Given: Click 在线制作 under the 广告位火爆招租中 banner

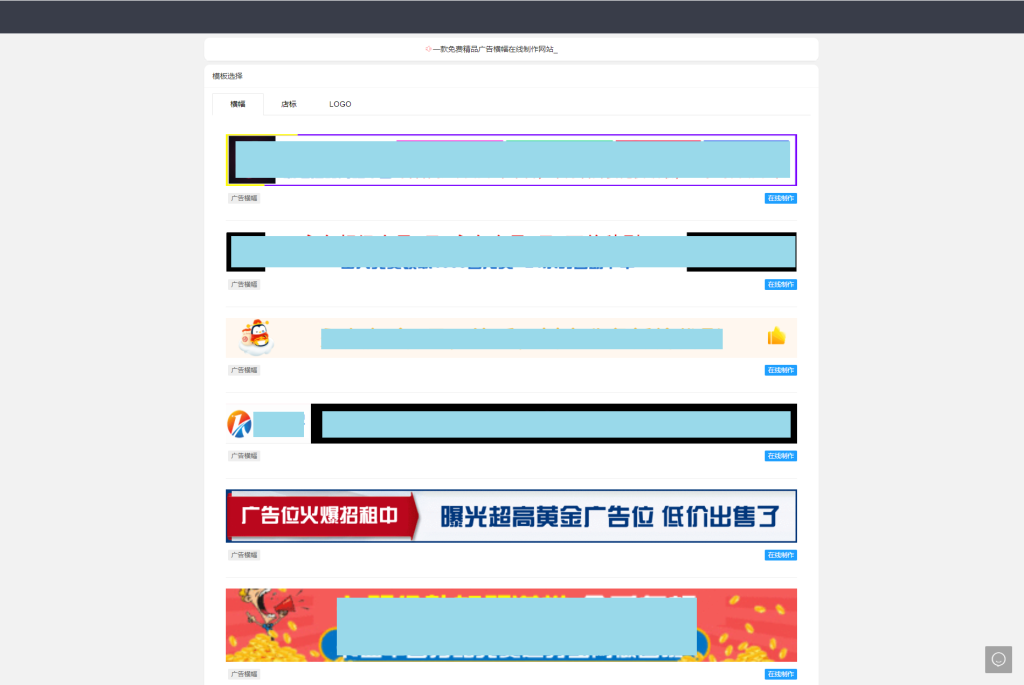Looking at the screenshot, I should (779, 554).
